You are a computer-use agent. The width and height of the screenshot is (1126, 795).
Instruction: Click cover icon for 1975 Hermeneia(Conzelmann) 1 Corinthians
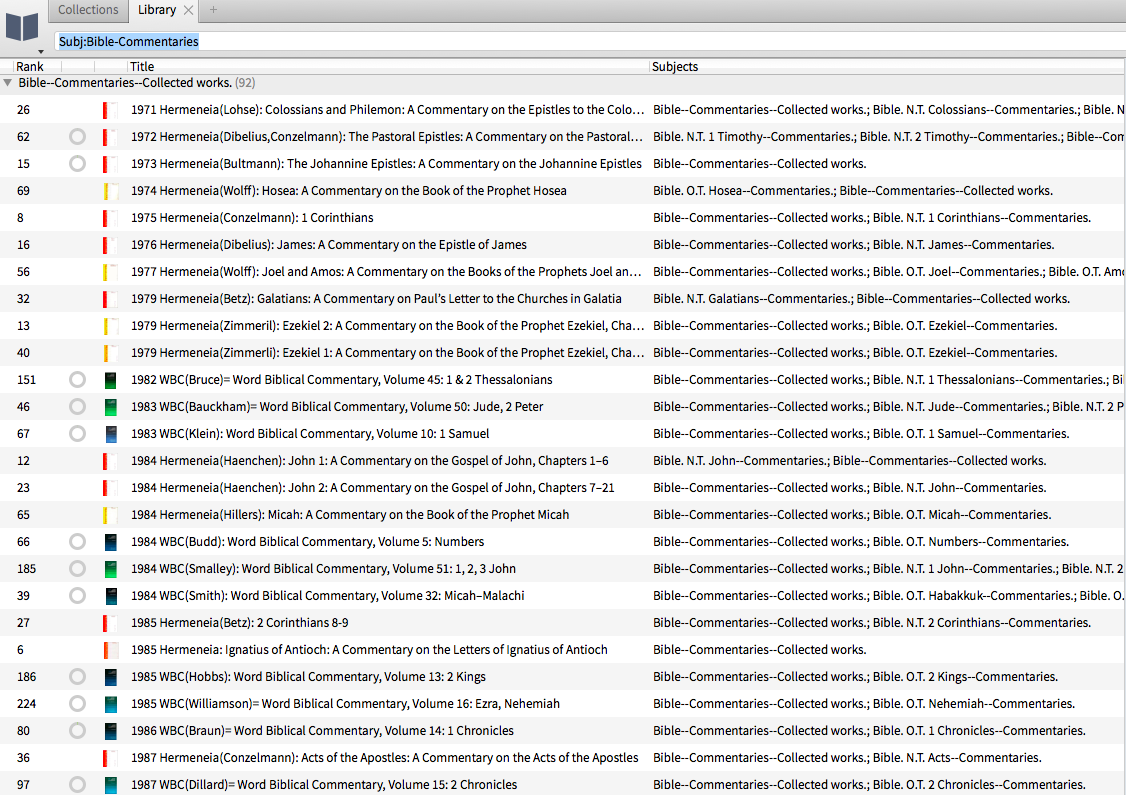[x=110, y=218]
